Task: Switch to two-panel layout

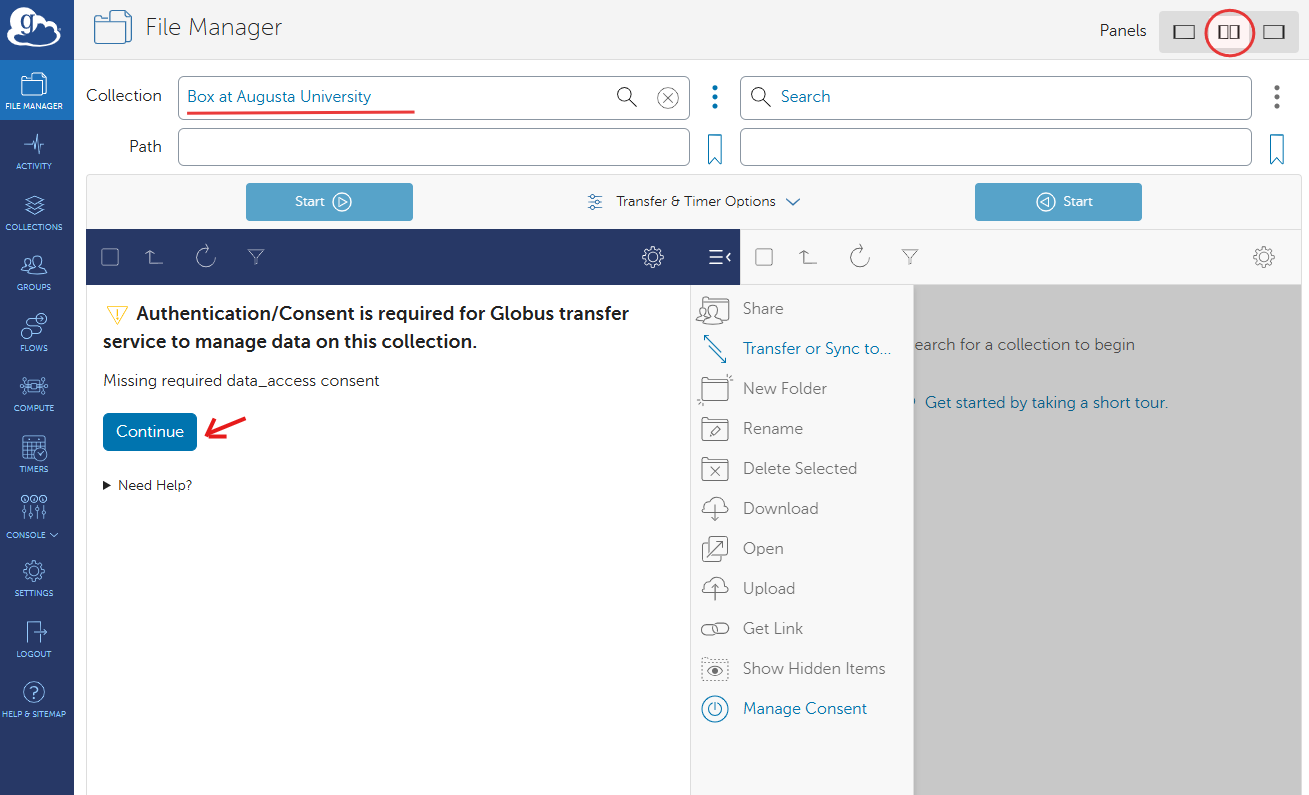Action: point(1228,32)
